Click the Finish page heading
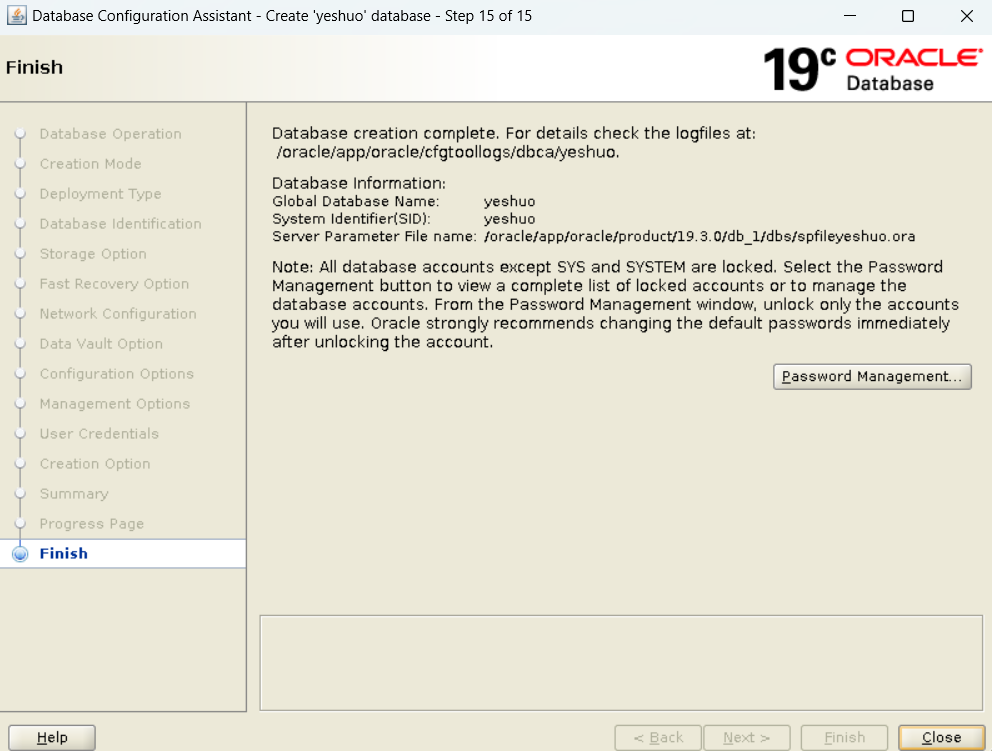This screenshot has height=751, width=992. 34,67
